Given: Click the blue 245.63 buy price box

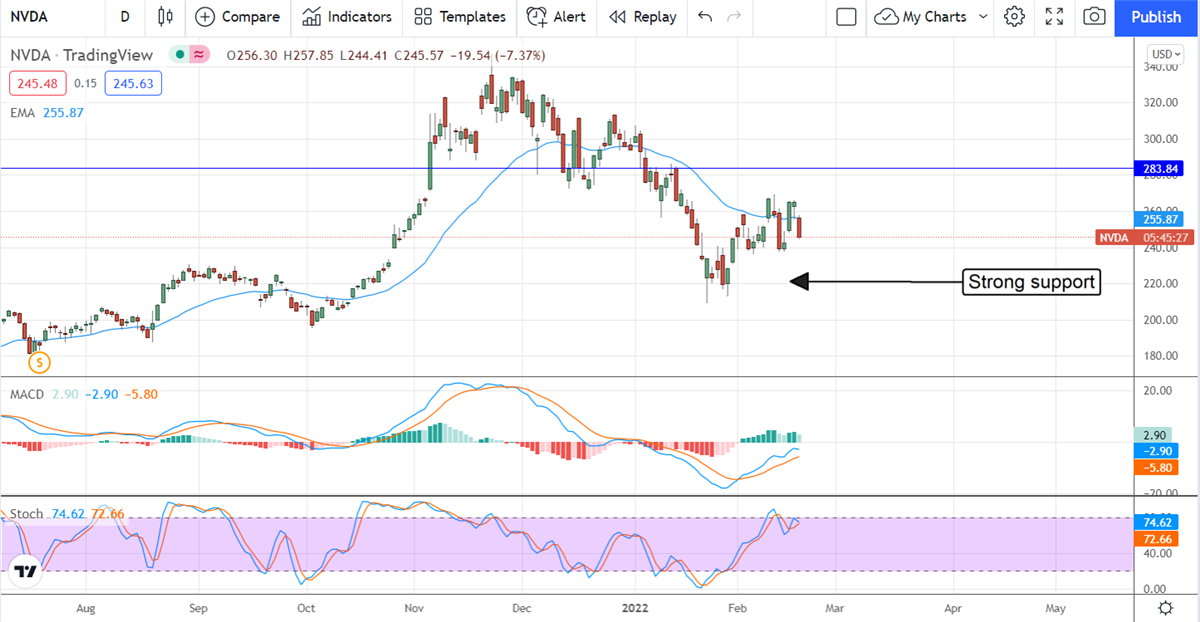Looking at the screenshot, I should coord(133,84).
